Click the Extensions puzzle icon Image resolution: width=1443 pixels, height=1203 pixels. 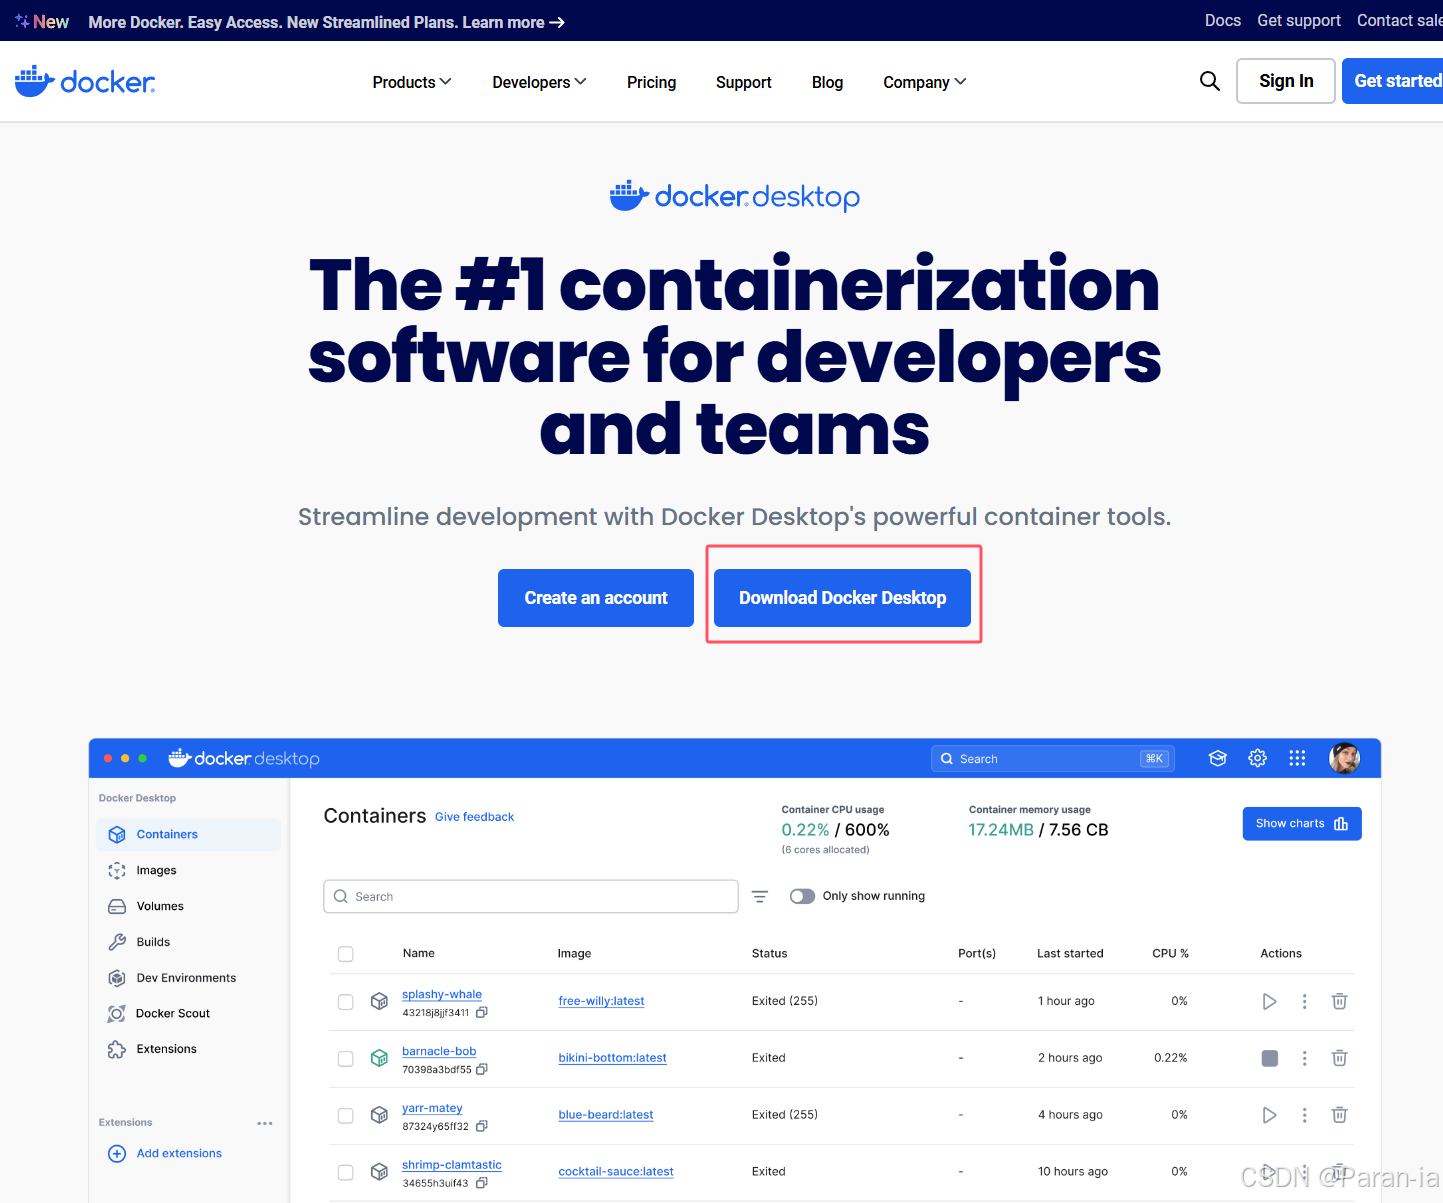click(x=117, y=1049)
